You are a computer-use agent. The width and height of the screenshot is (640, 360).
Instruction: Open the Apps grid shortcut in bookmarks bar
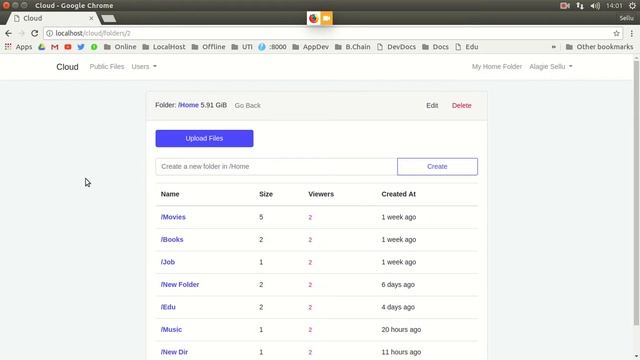[18, 47]
